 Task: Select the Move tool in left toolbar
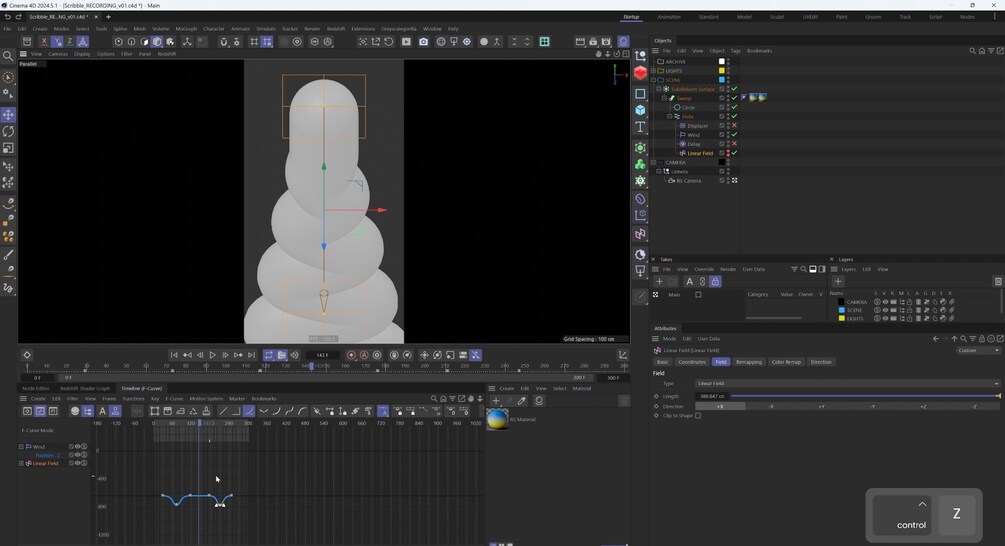(8, 115)
